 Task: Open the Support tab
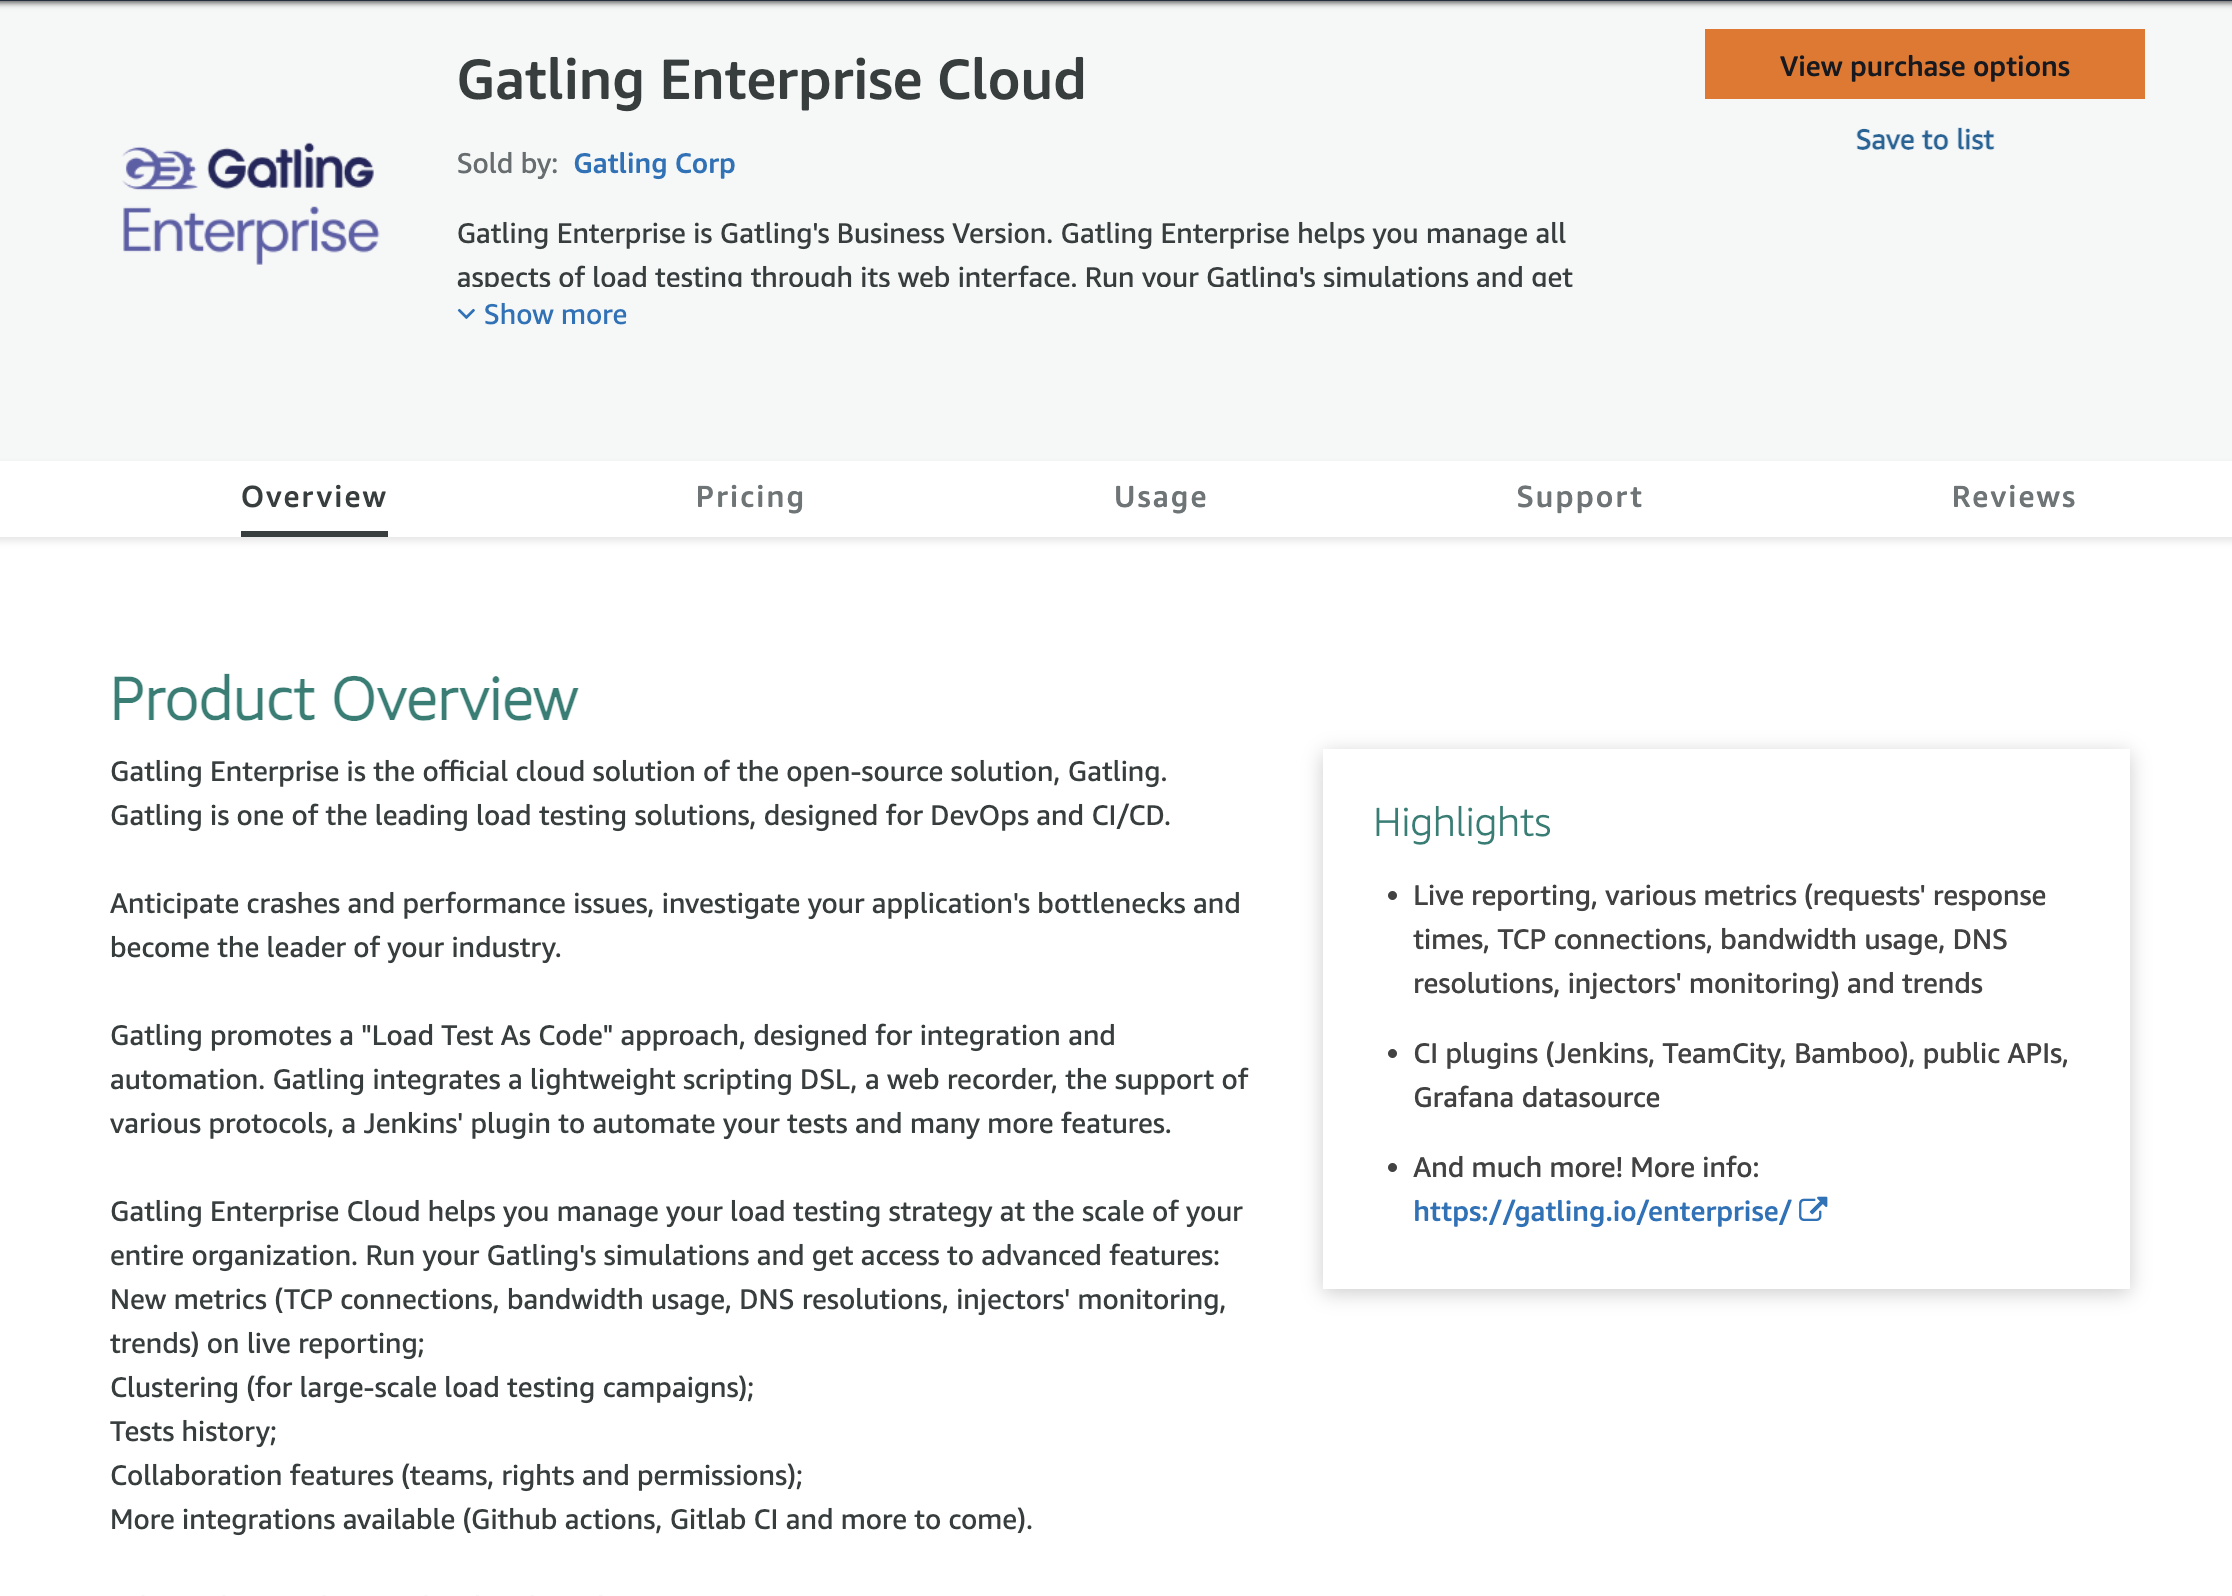tap(1579, 497)
